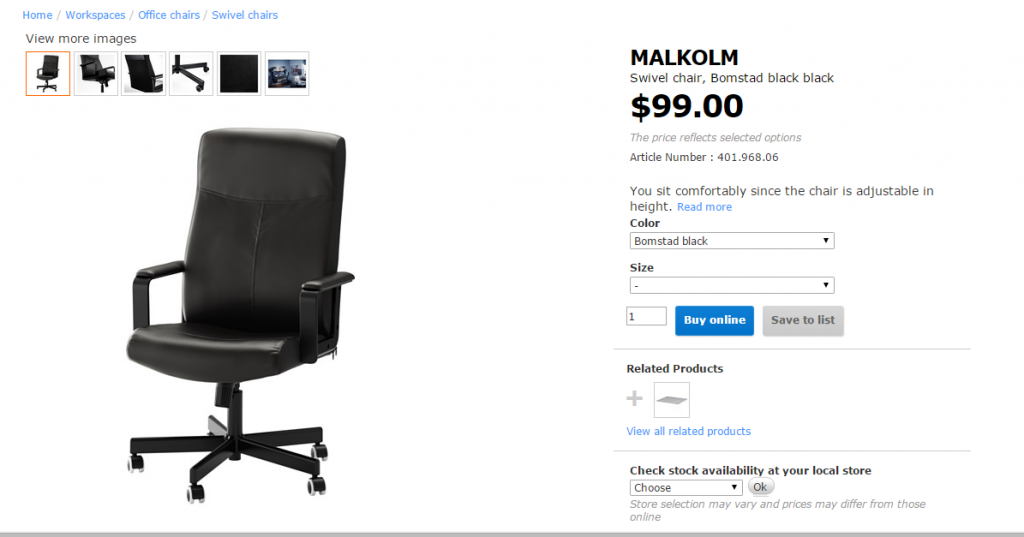Click Read more in product description

(704, 207)
